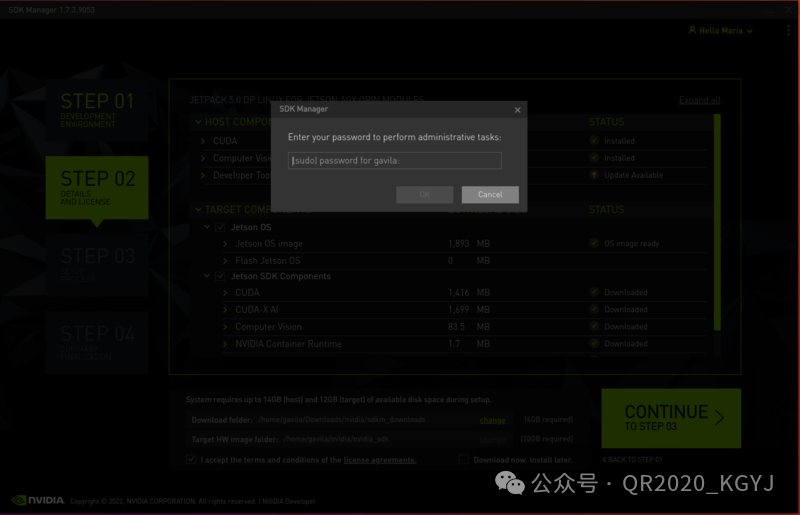Open the three-dot options menu
The image size is (800, 515).
pyautogui.click(x=788, y=31)
